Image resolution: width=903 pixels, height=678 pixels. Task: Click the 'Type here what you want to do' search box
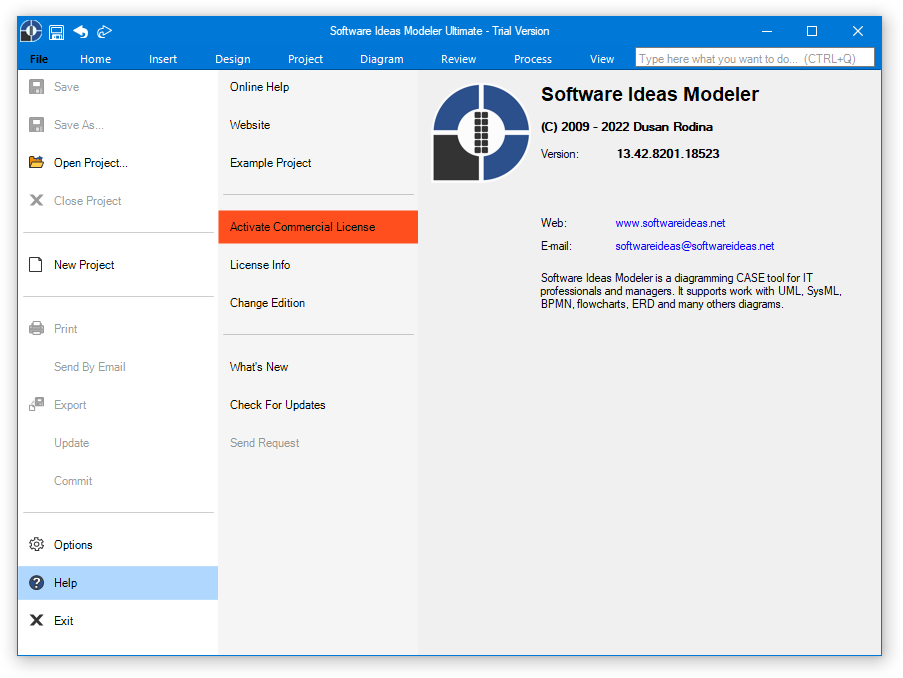754,58
